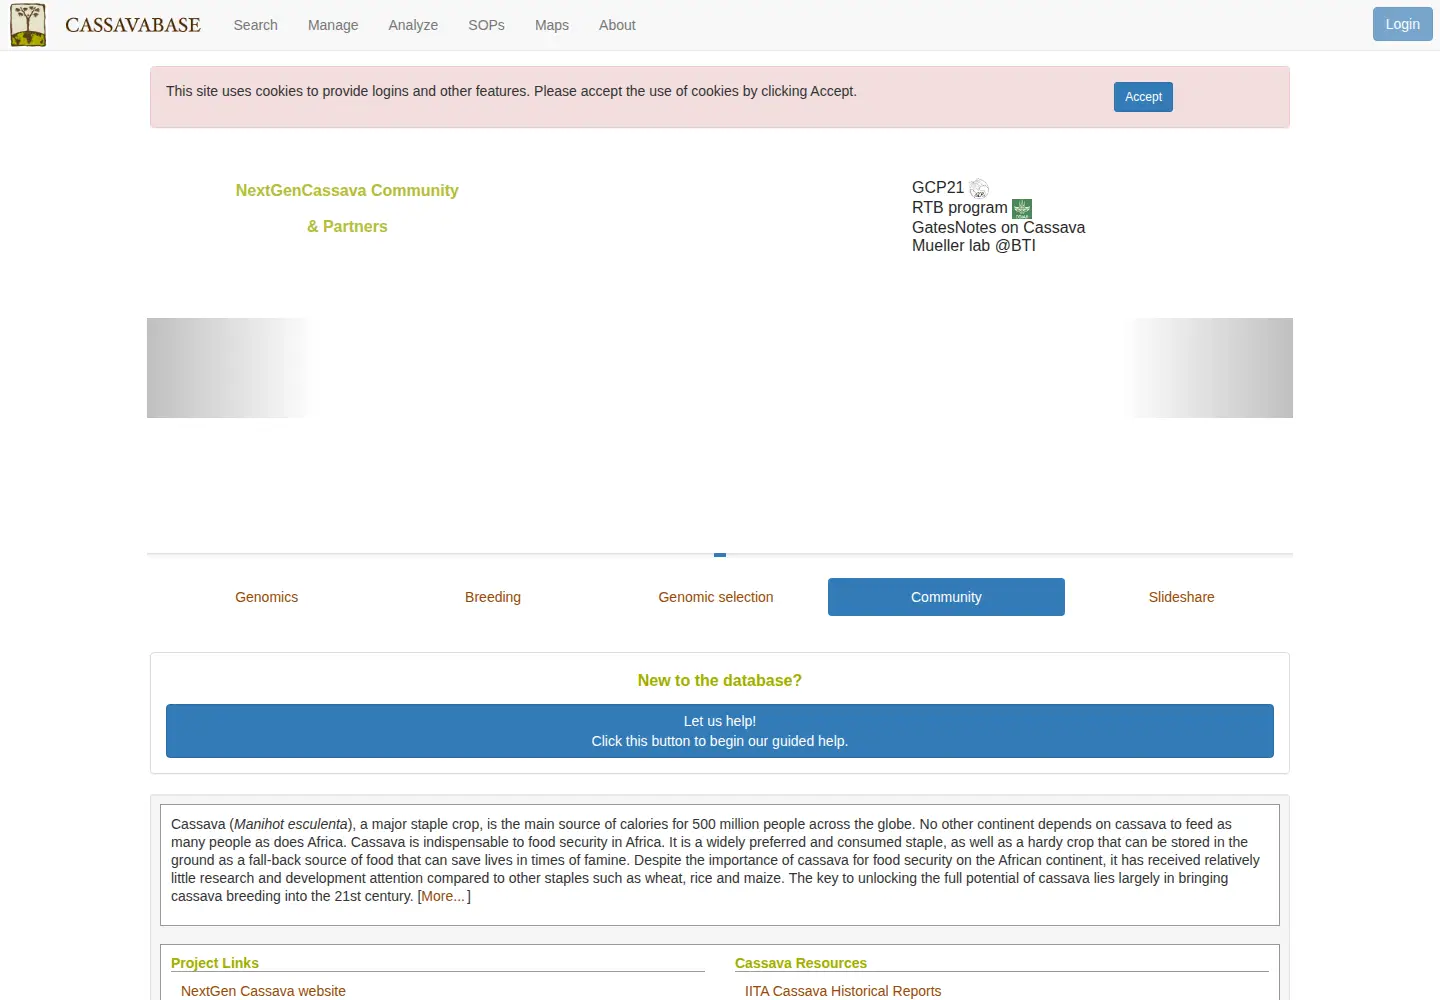Click the Cassavabase tree logo icon
The height and width of the screenshot is (1000, 1440).
pyautogui.click(x=28, y=25)
